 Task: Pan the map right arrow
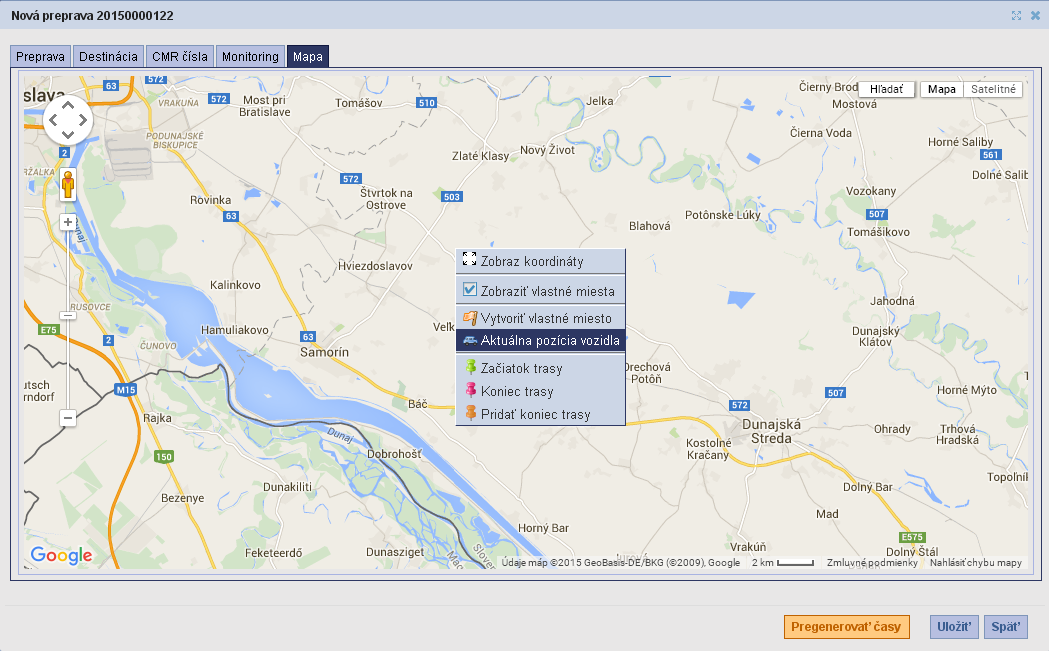83,120
